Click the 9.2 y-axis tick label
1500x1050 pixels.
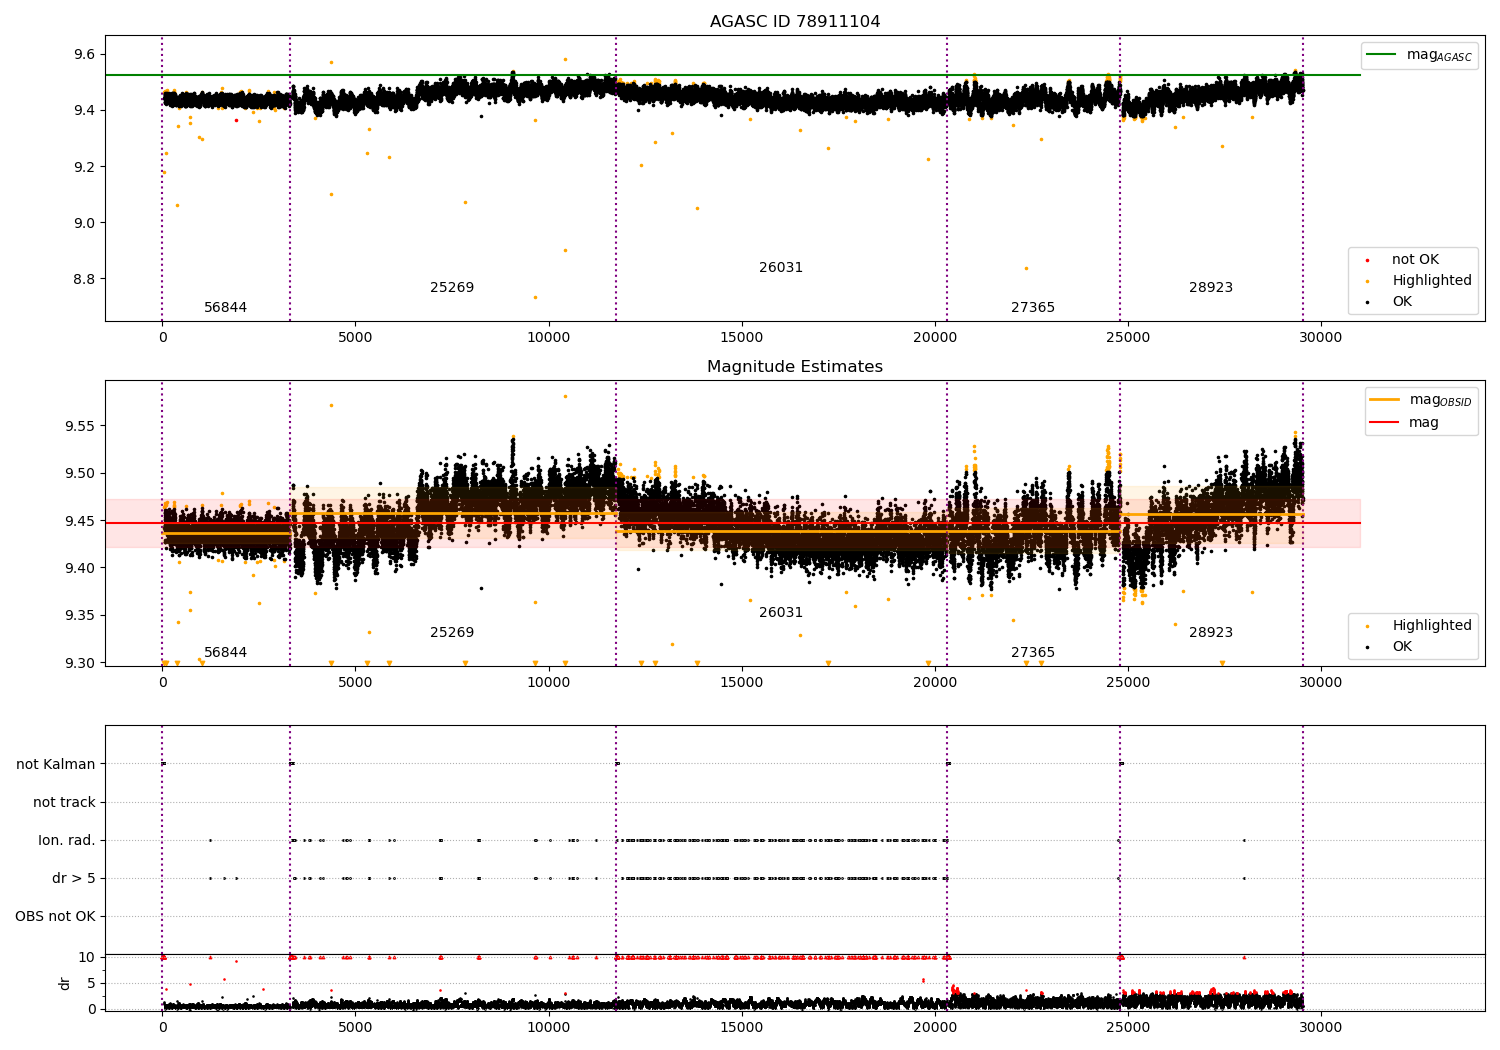tap(84, 166)
